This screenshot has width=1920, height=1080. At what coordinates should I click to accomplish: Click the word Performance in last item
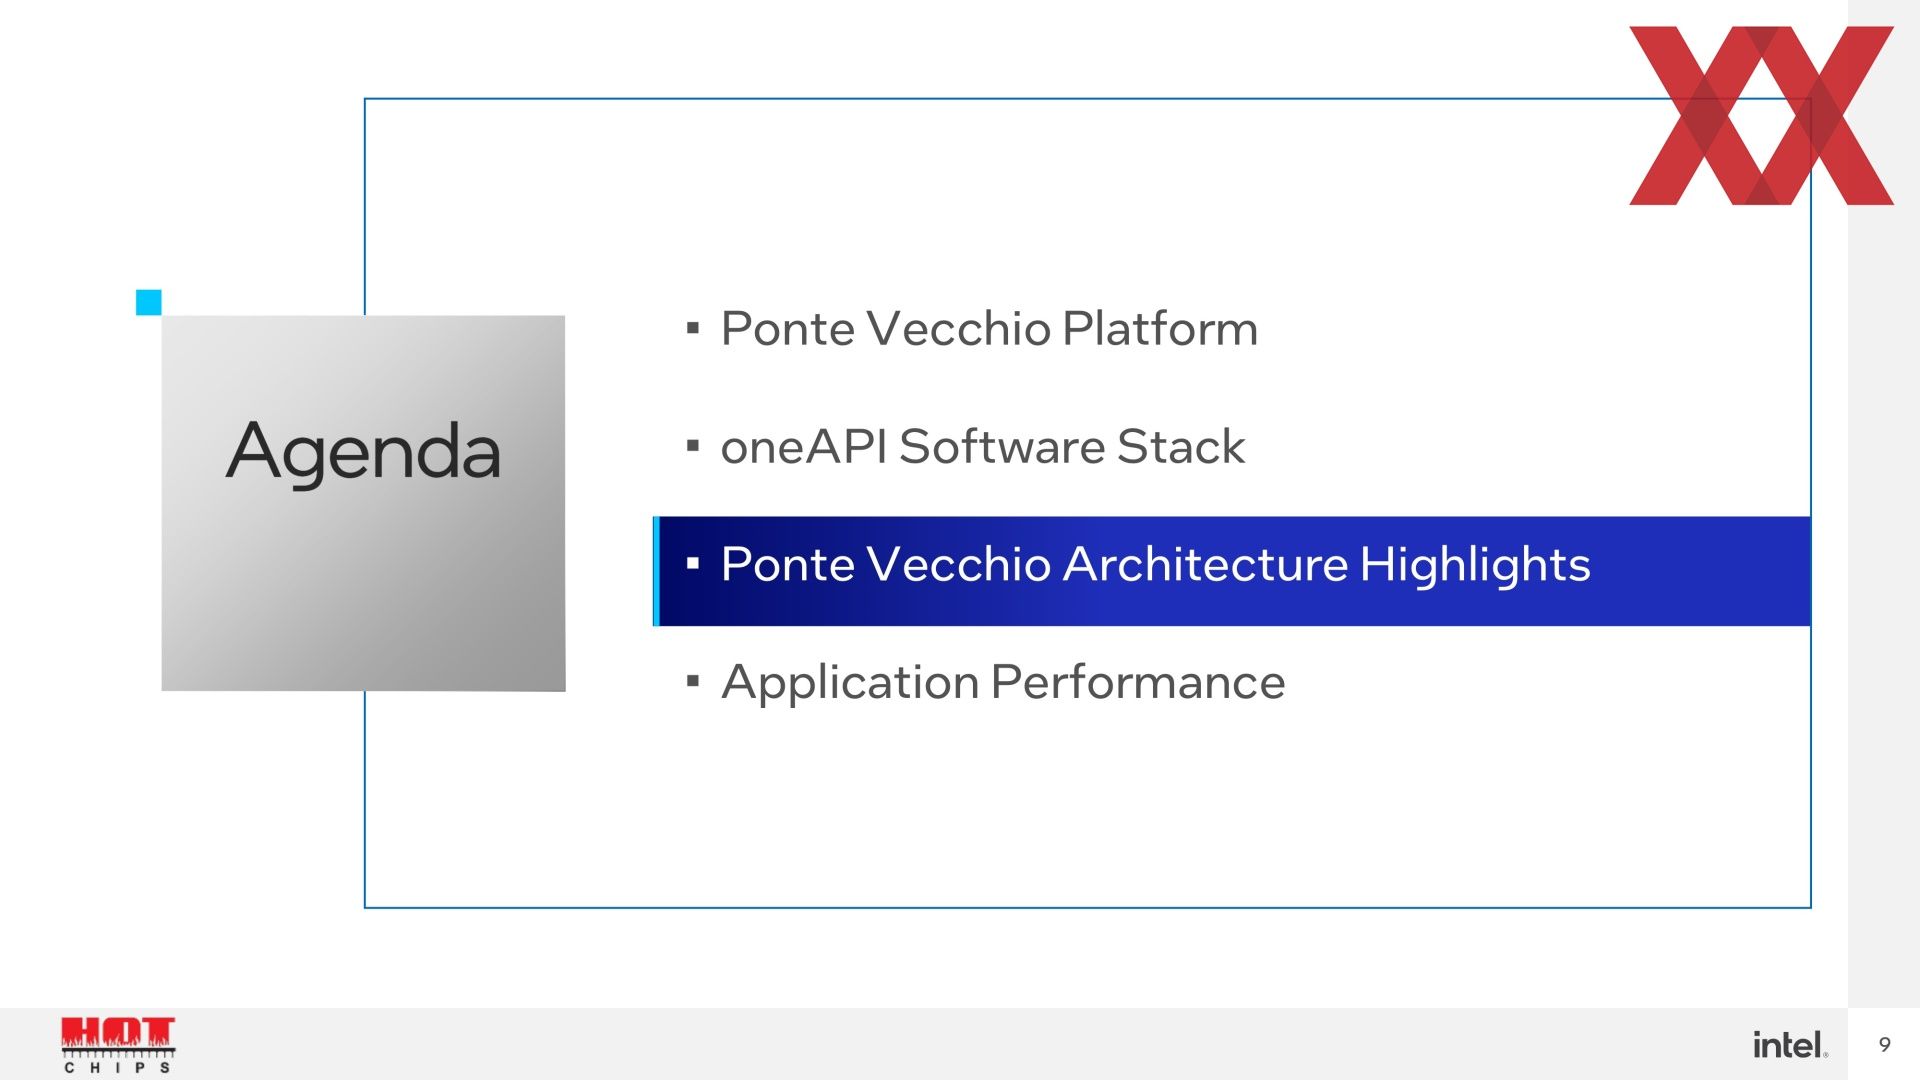pos(1138,682)
